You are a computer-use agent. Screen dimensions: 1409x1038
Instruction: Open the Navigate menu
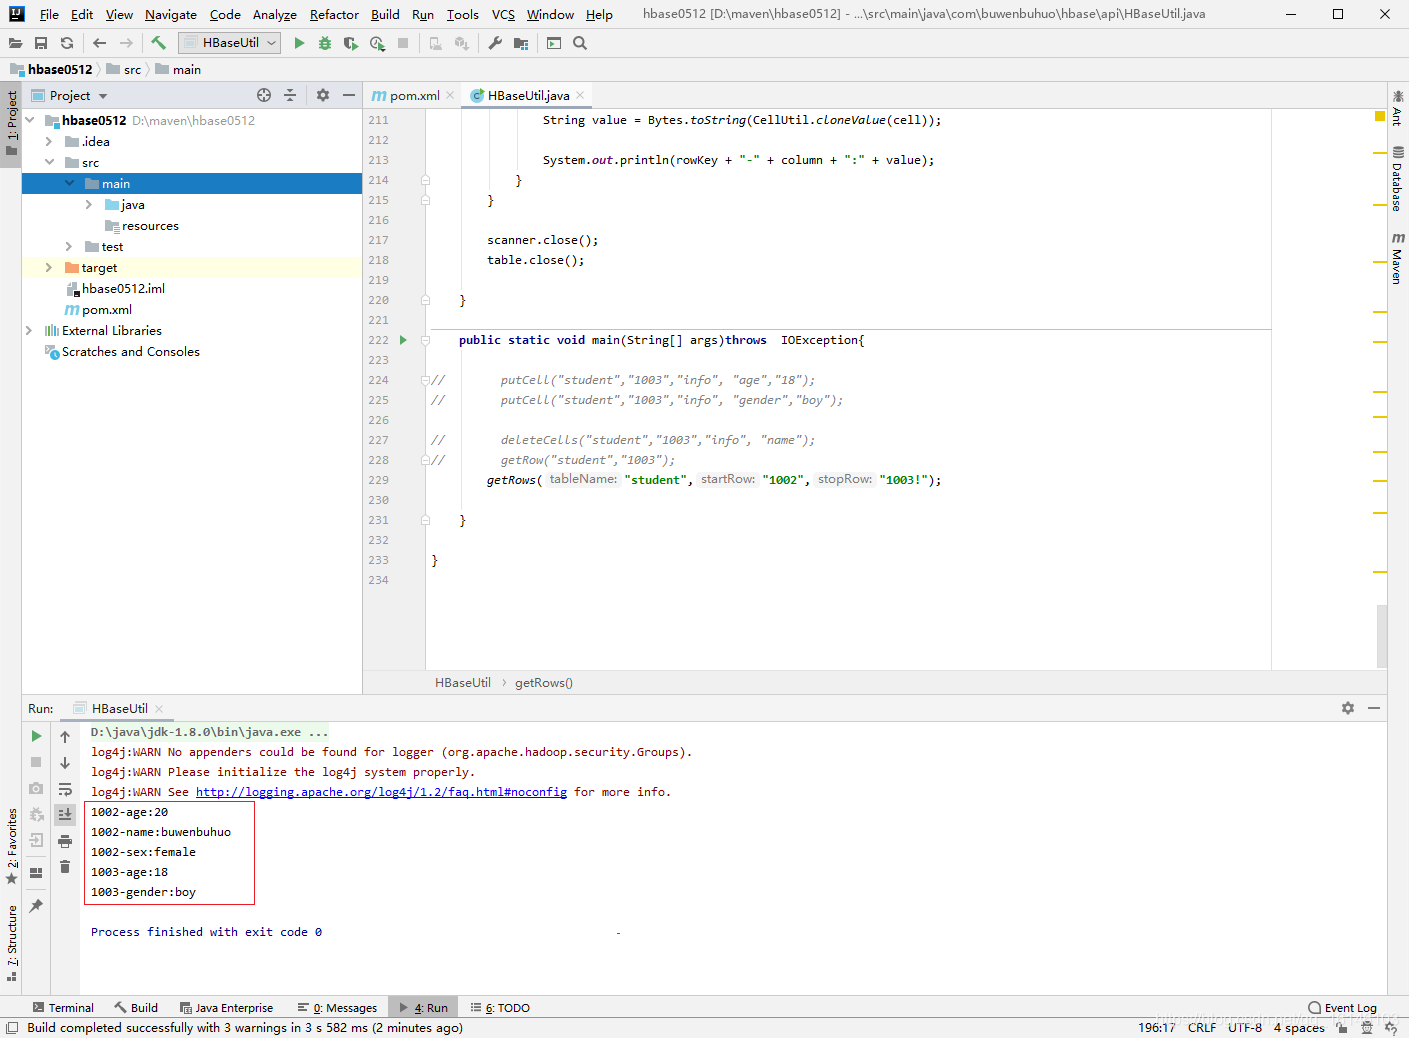171,14
